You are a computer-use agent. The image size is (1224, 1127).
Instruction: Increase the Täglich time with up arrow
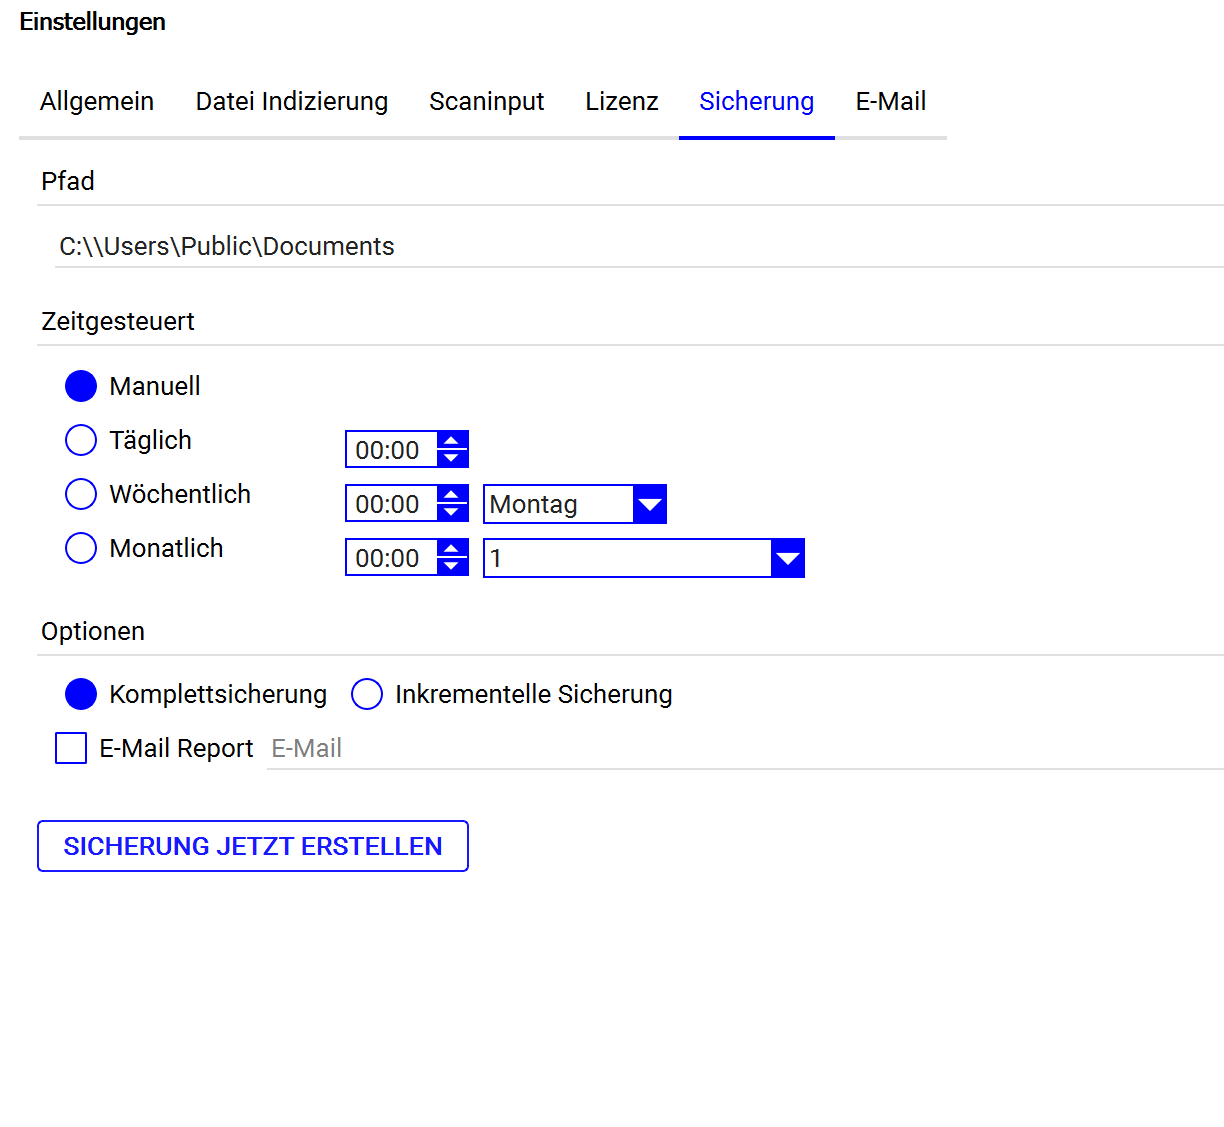pyautogui.click(x=452, y=441)
